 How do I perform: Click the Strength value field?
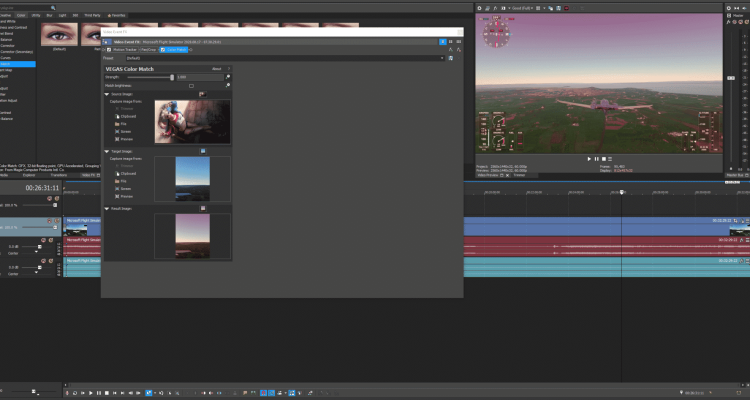pos(199,77)
